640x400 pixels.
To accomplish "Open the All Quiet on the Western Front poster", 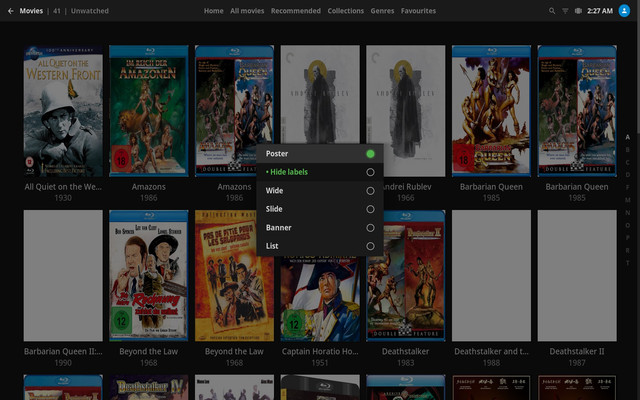I will coord(63,111).
